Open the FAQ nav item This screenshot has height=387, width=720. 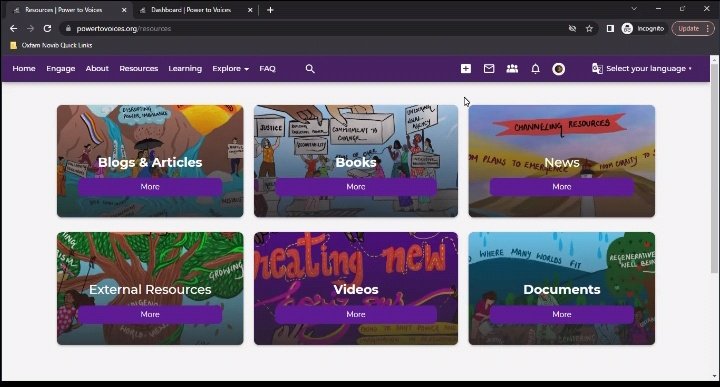click(267, 68)
